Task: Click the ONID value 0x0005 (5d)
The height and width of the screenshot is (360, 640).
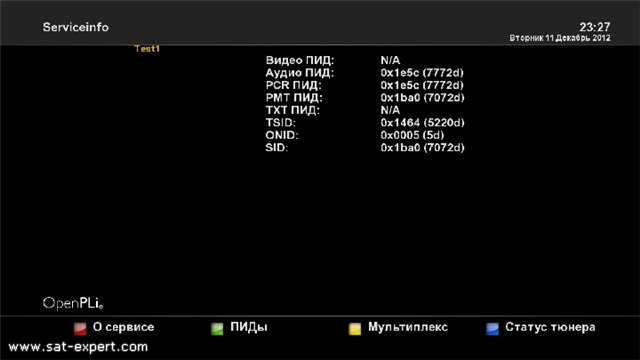Action: [412, 135]
